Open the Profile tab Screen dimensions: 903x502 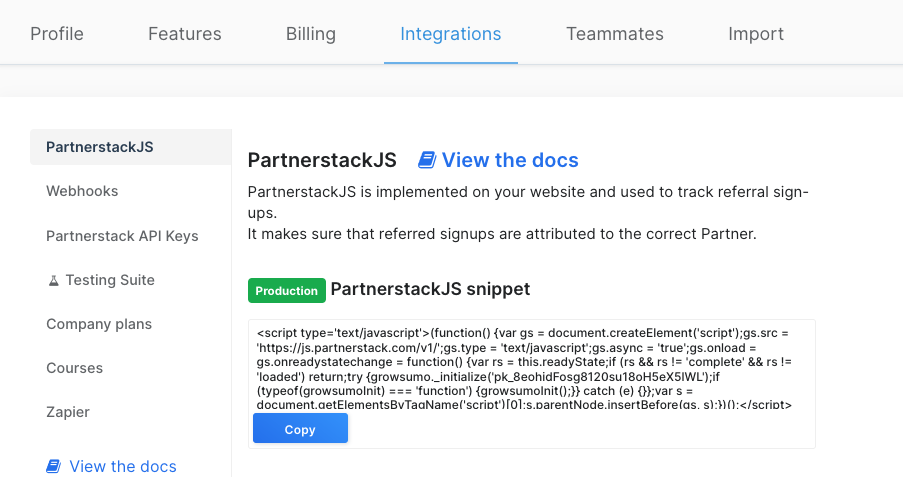(56, 34)
